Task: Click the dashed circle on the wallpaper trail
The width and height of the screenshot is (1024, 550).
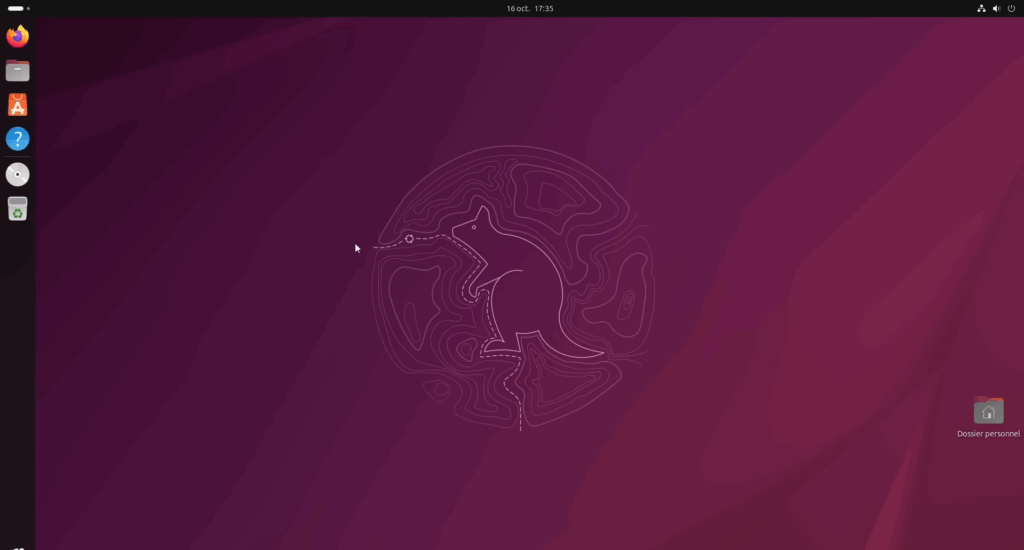Action: click(x=409, y=239)
